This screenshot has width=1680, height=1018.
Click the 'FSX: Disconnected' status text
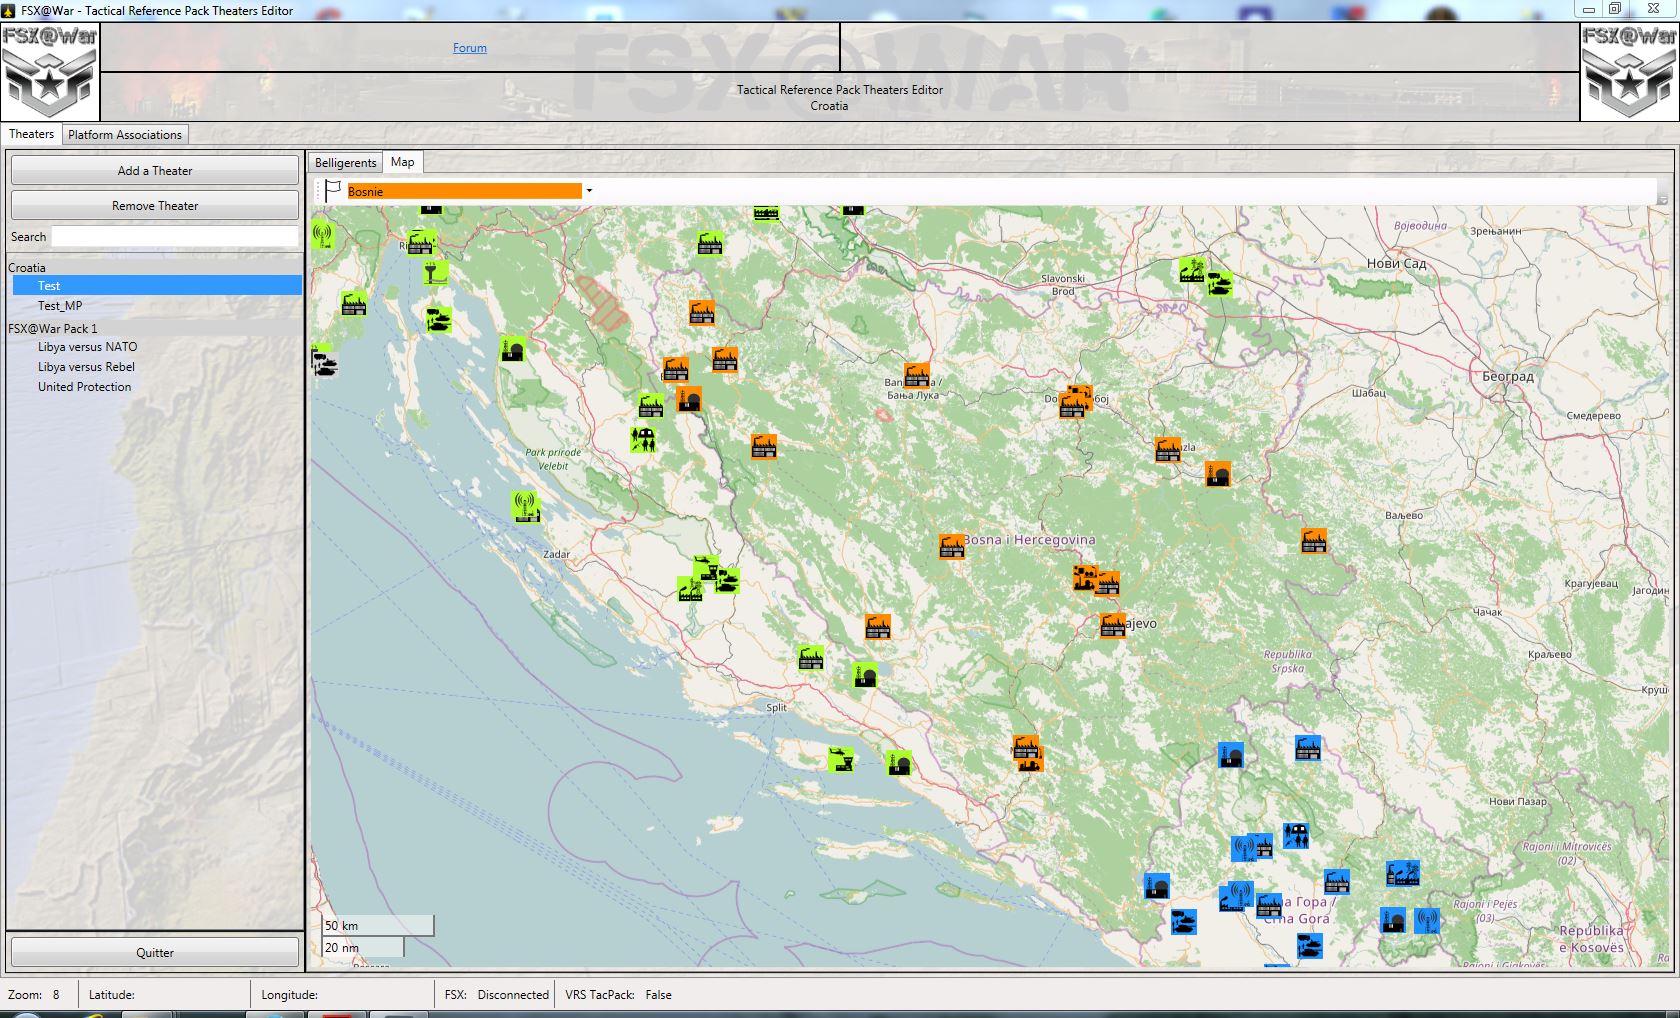pos(497,995)
